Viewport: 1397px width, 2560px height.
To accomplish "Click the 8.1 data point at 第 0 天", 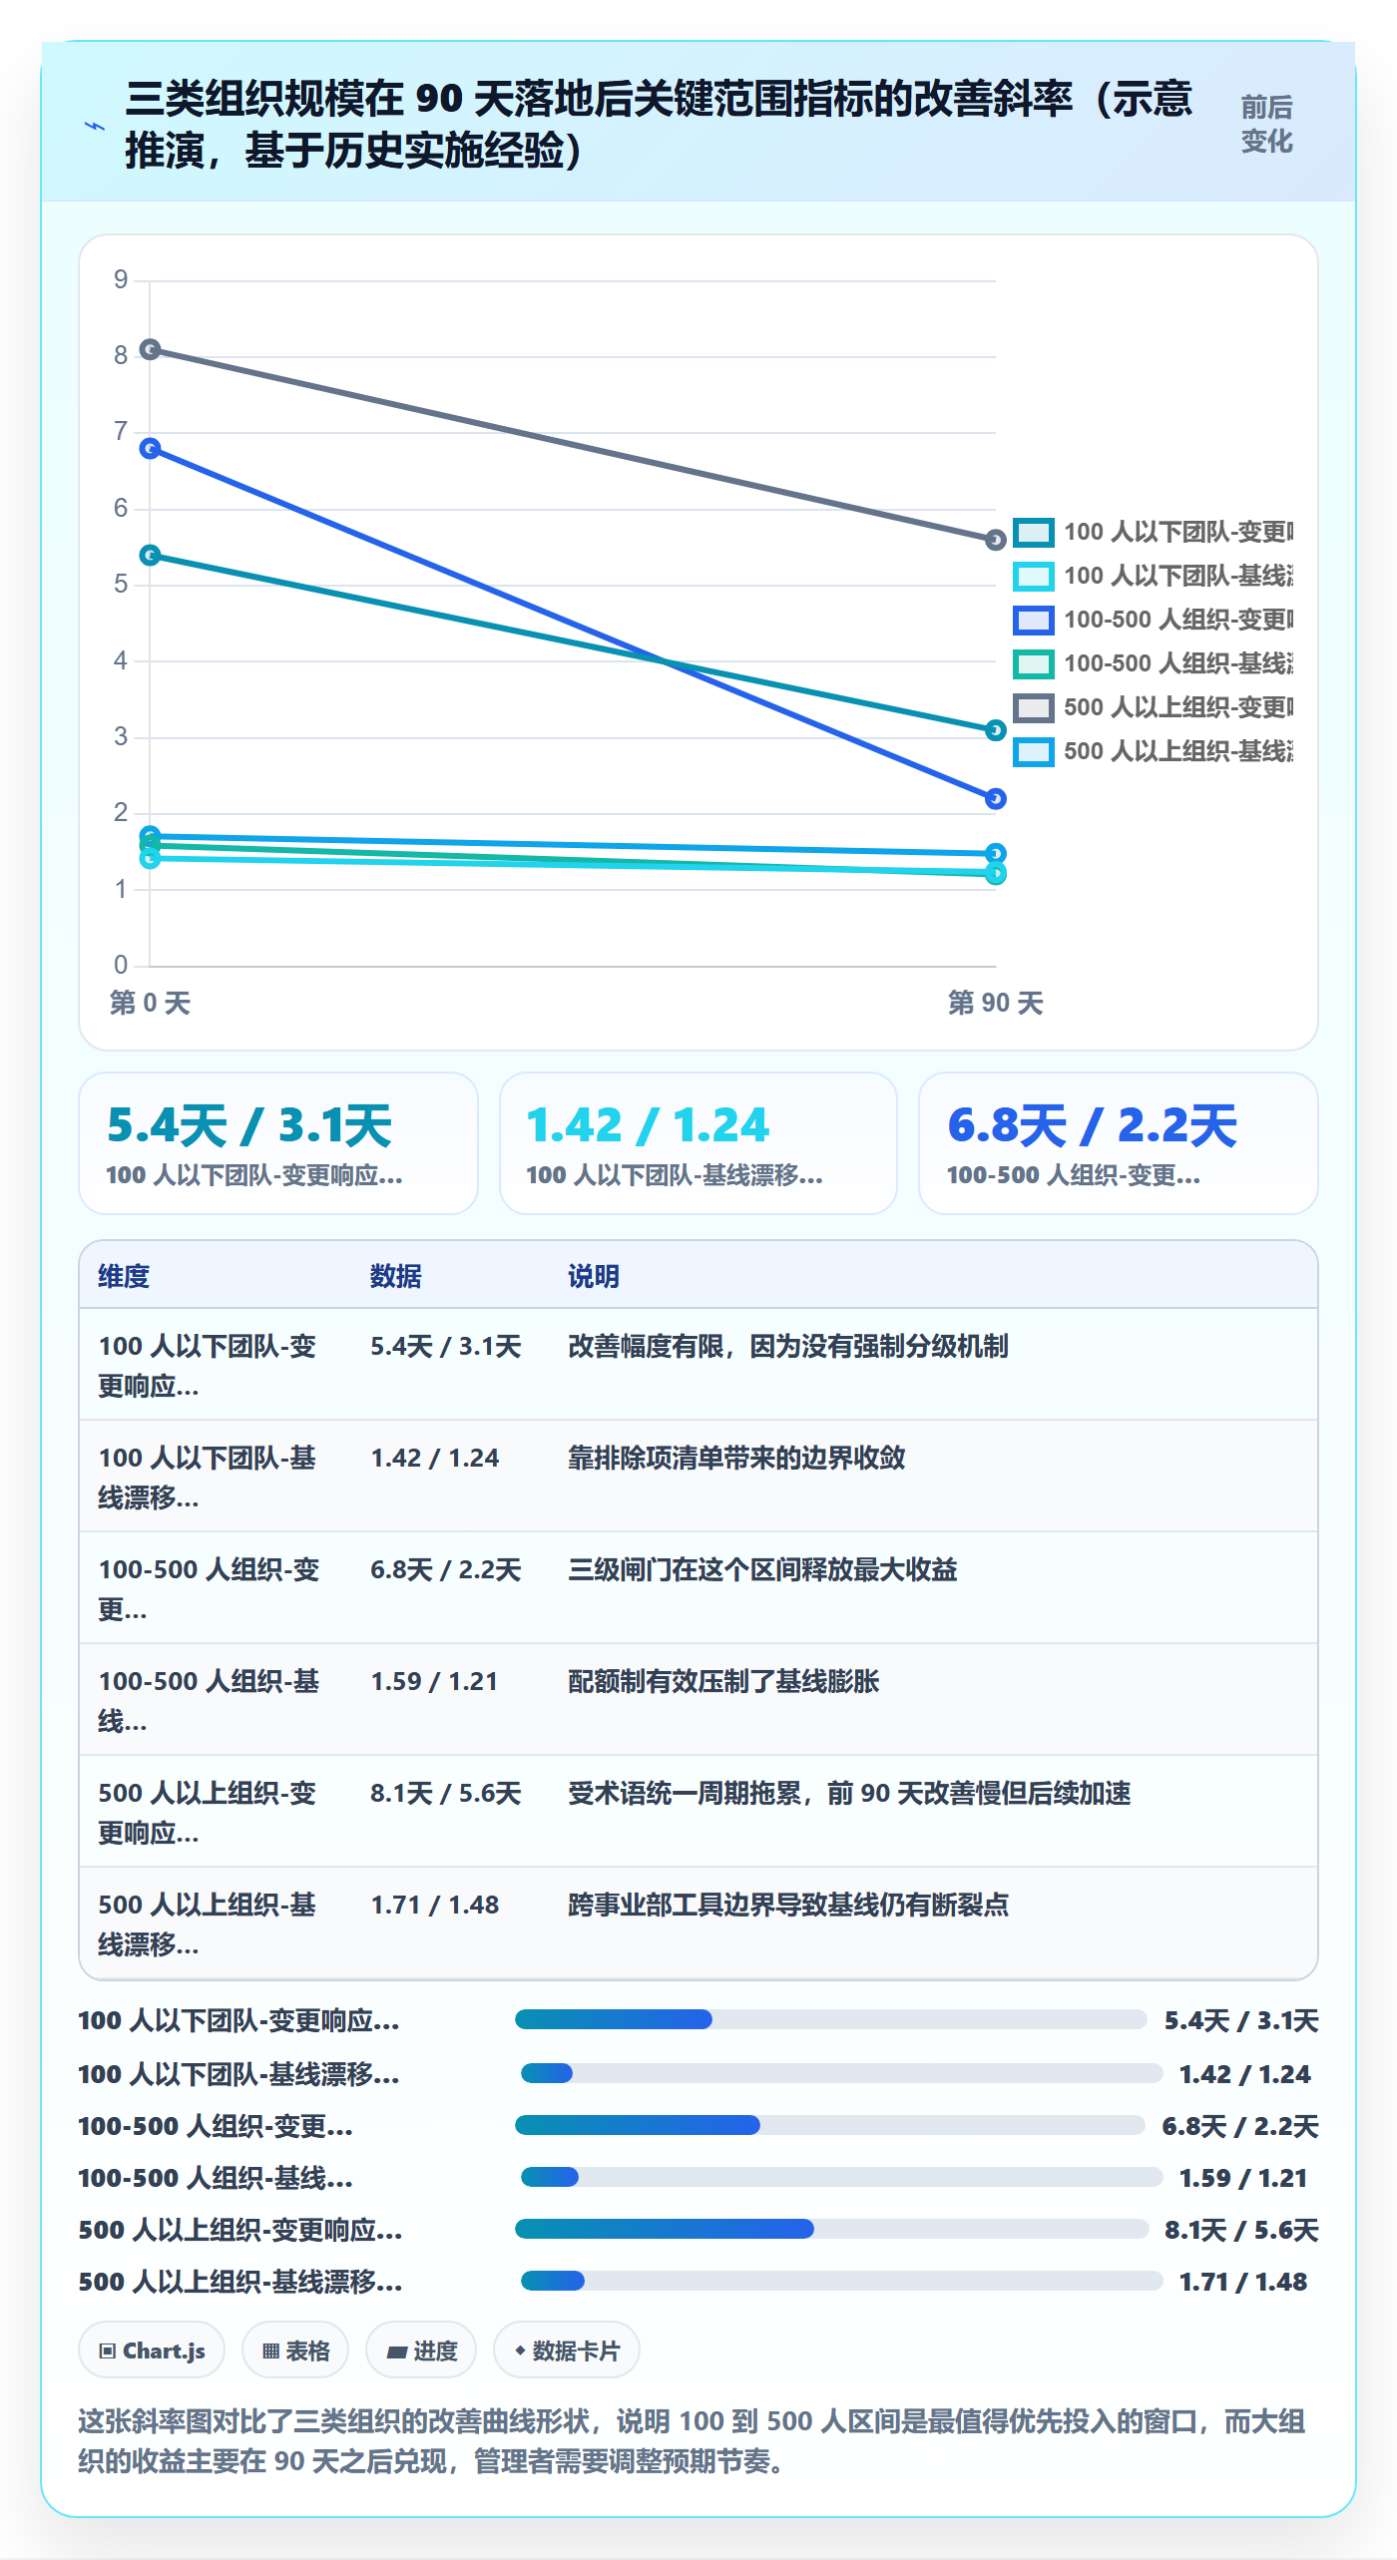I will 150,349.
